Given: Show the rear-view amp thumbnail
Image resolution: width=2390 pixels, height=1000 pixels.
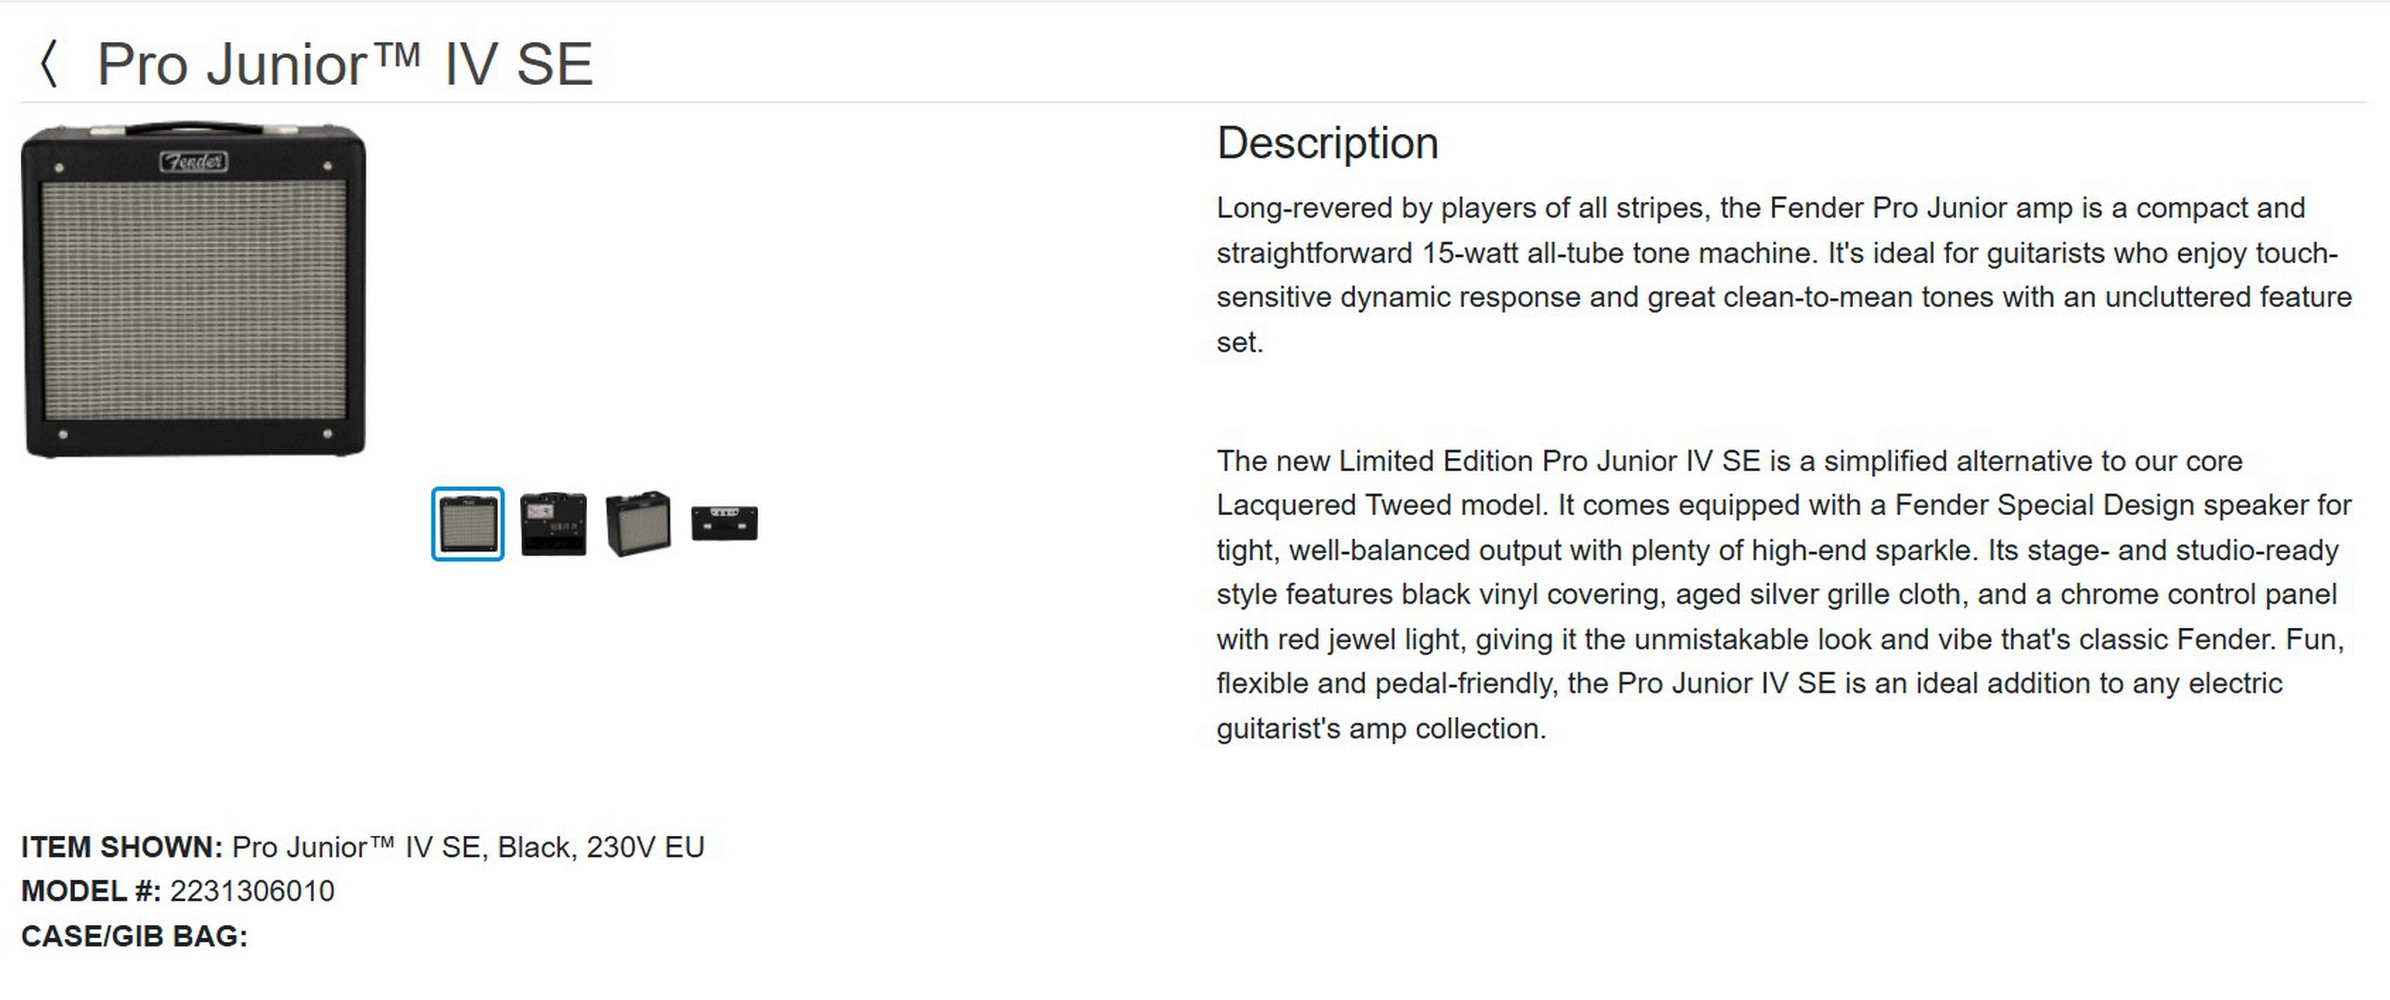Looking at the screenshot, I should tap(553, 524).
